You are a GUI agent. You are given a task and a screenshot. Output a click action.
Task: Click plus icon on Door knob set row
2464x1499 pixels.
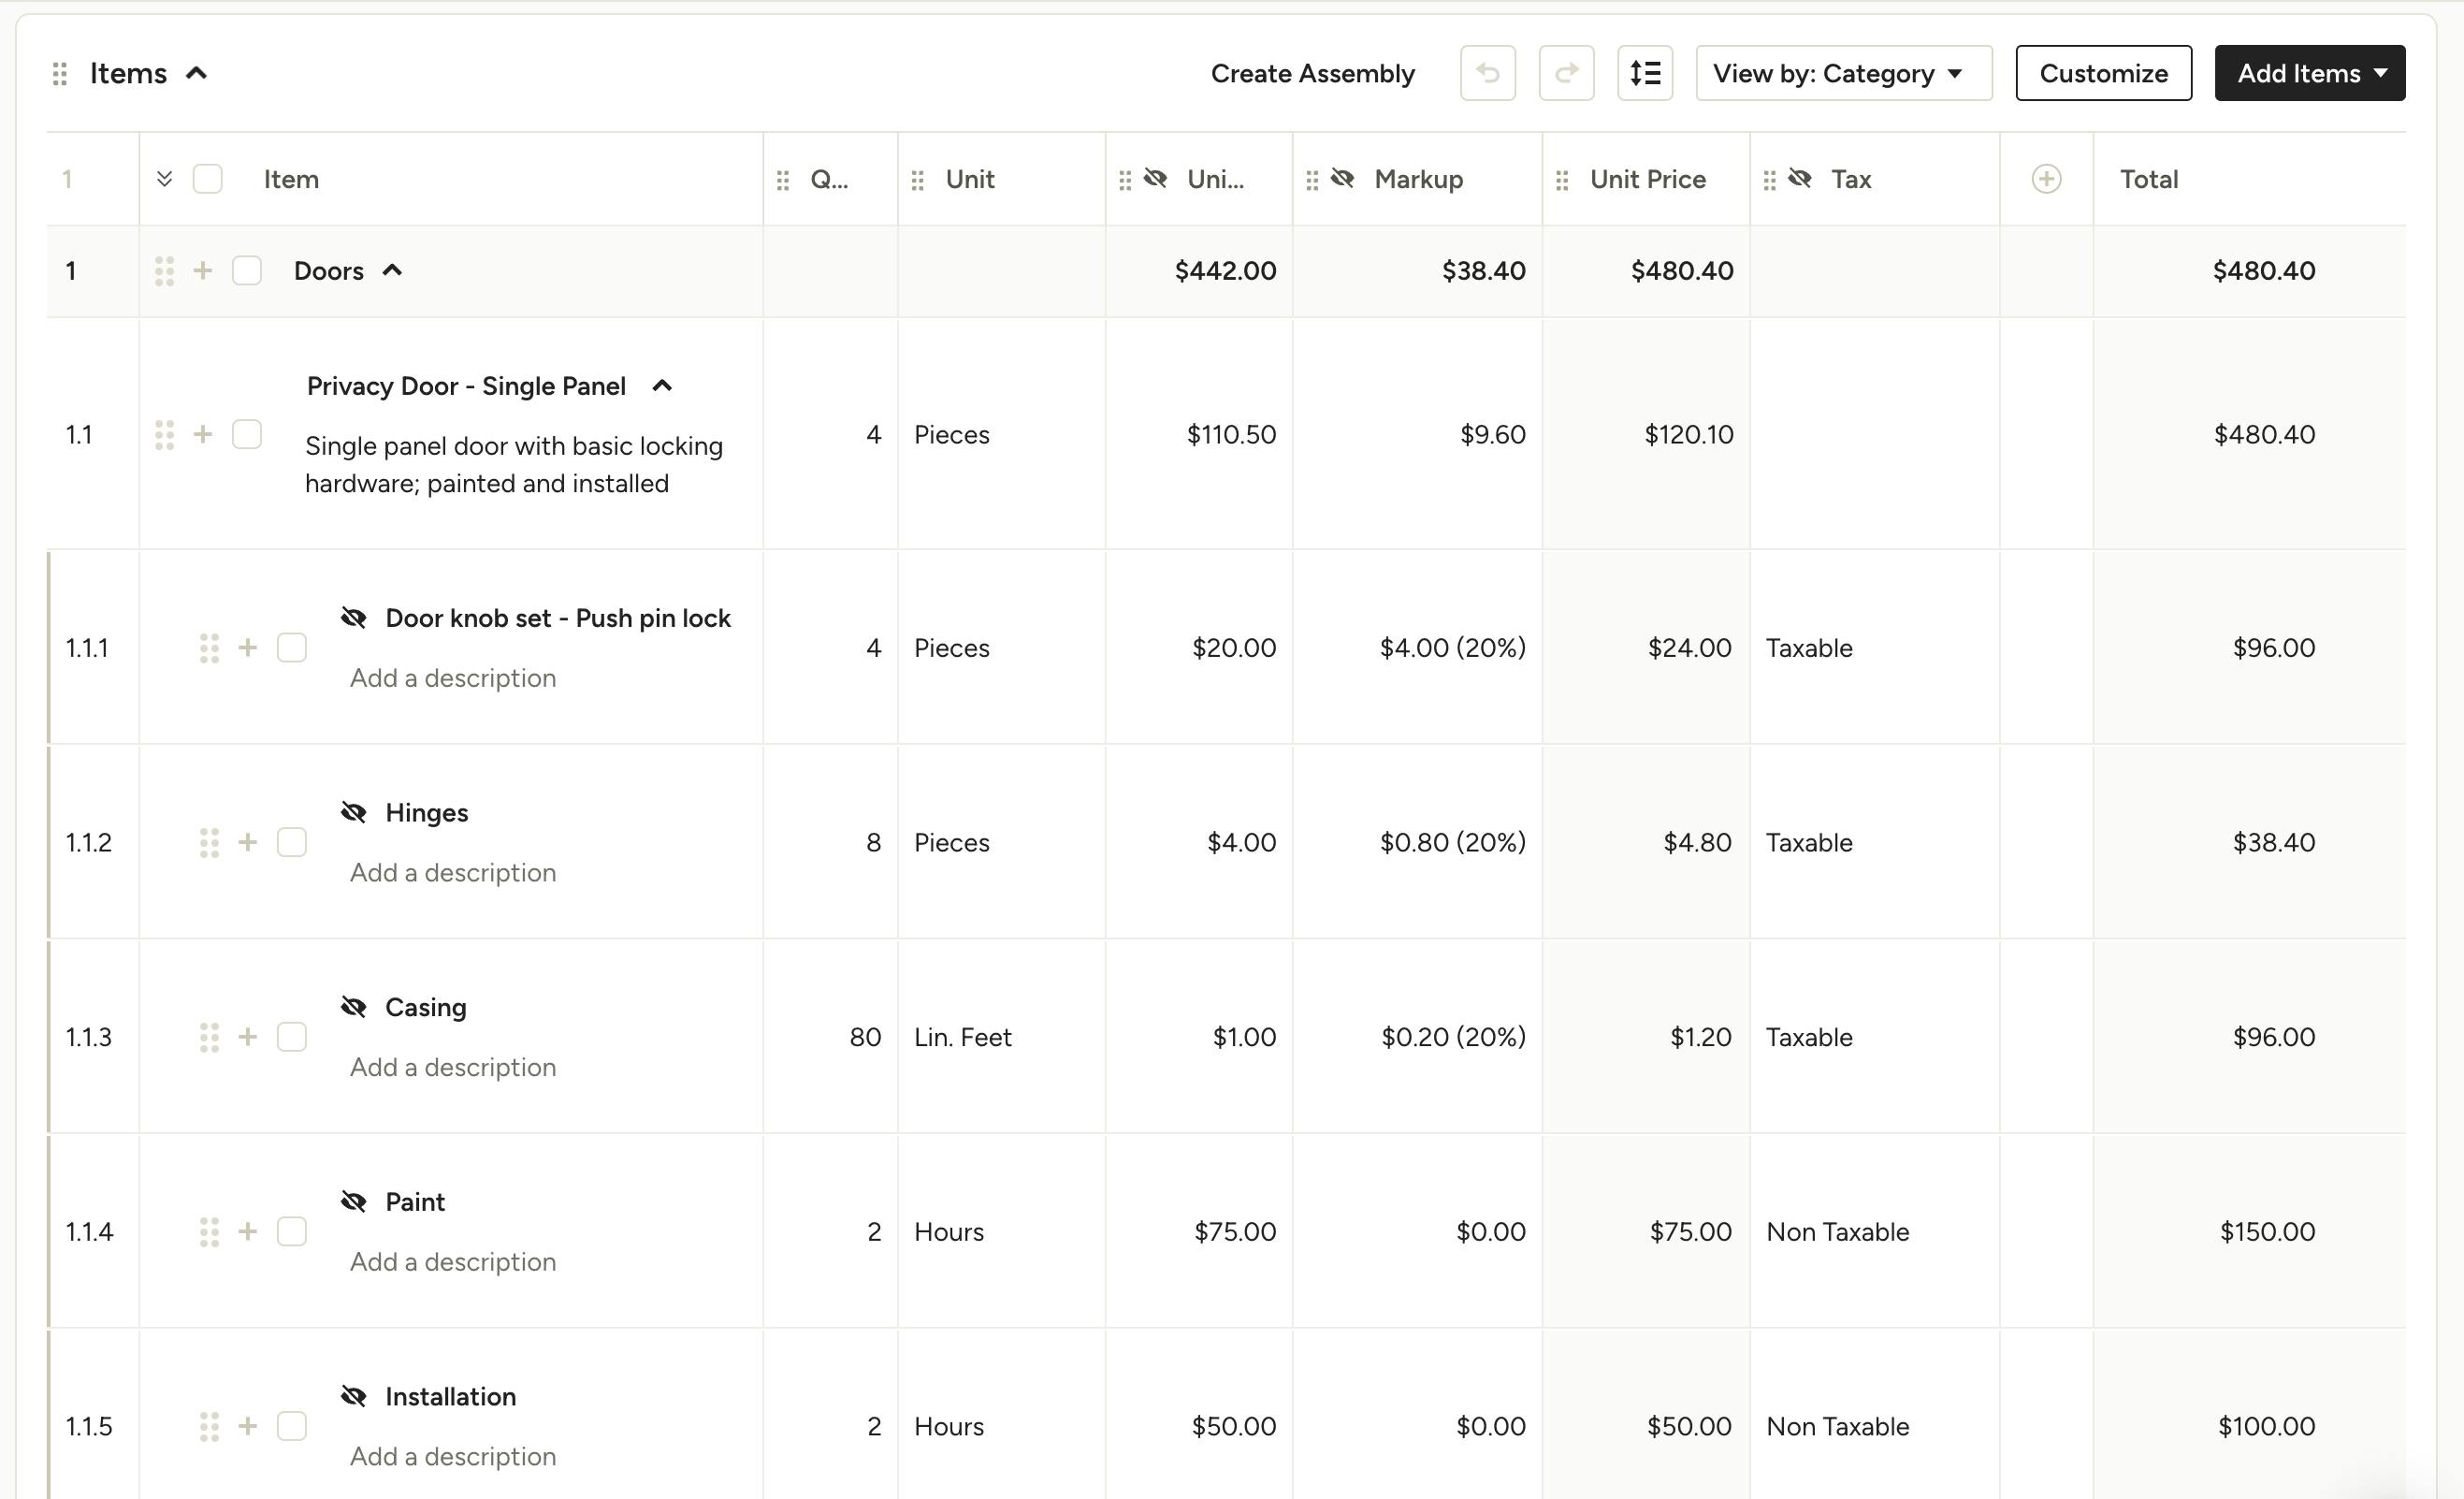[248, 648]
